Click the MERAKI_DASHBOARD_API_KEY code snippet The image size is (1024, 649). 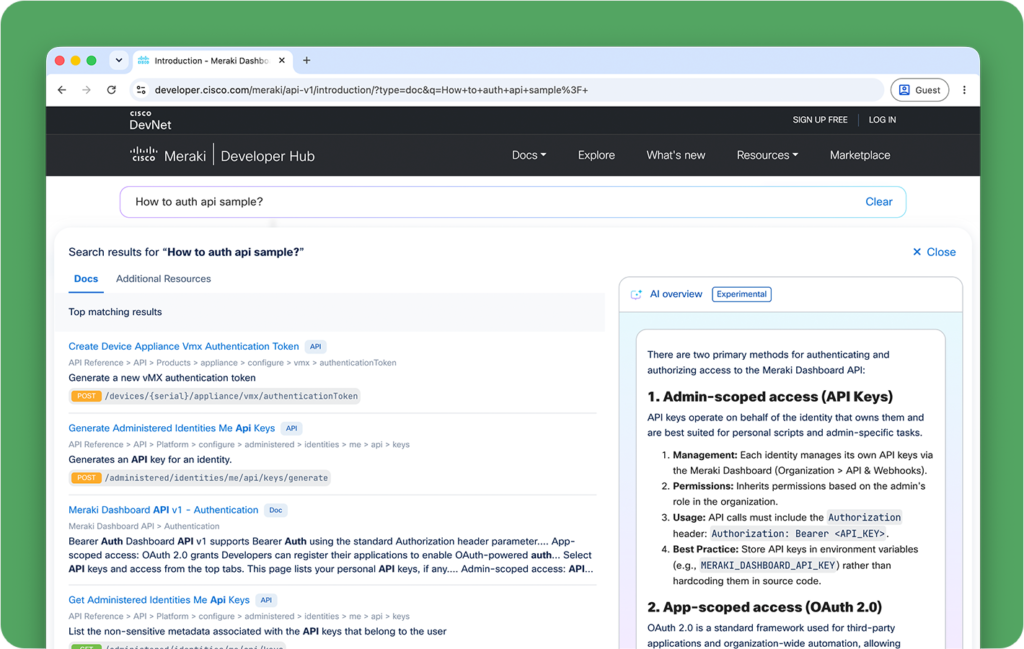tap(767, 565)
